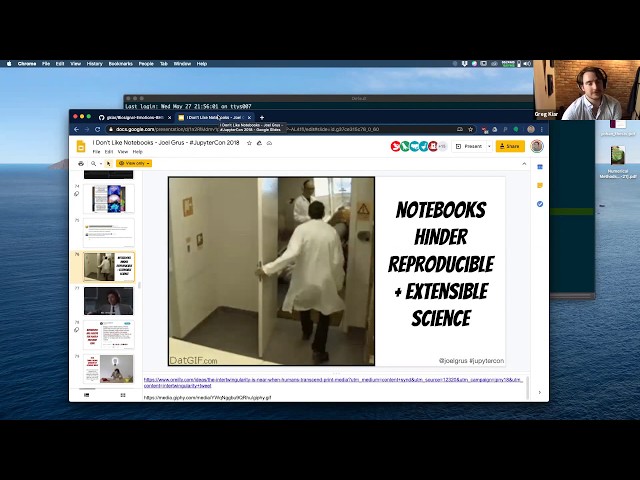This screenshot has width=640, height=480.
Task: Click the yellow Share button
Action: pos(510,146)
